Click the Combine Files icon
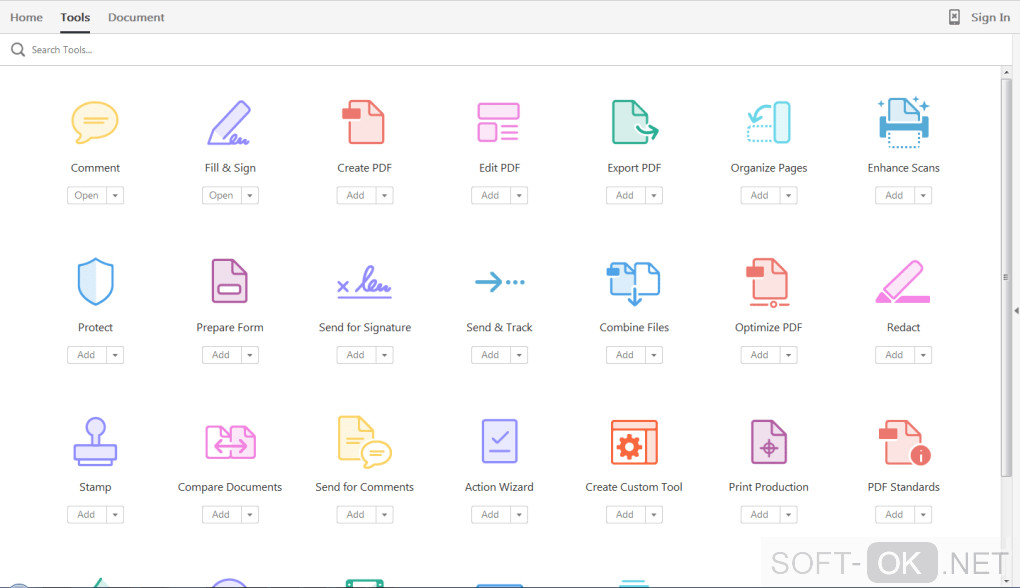This screenshot has width=1020, height=588. coord(634,284)
